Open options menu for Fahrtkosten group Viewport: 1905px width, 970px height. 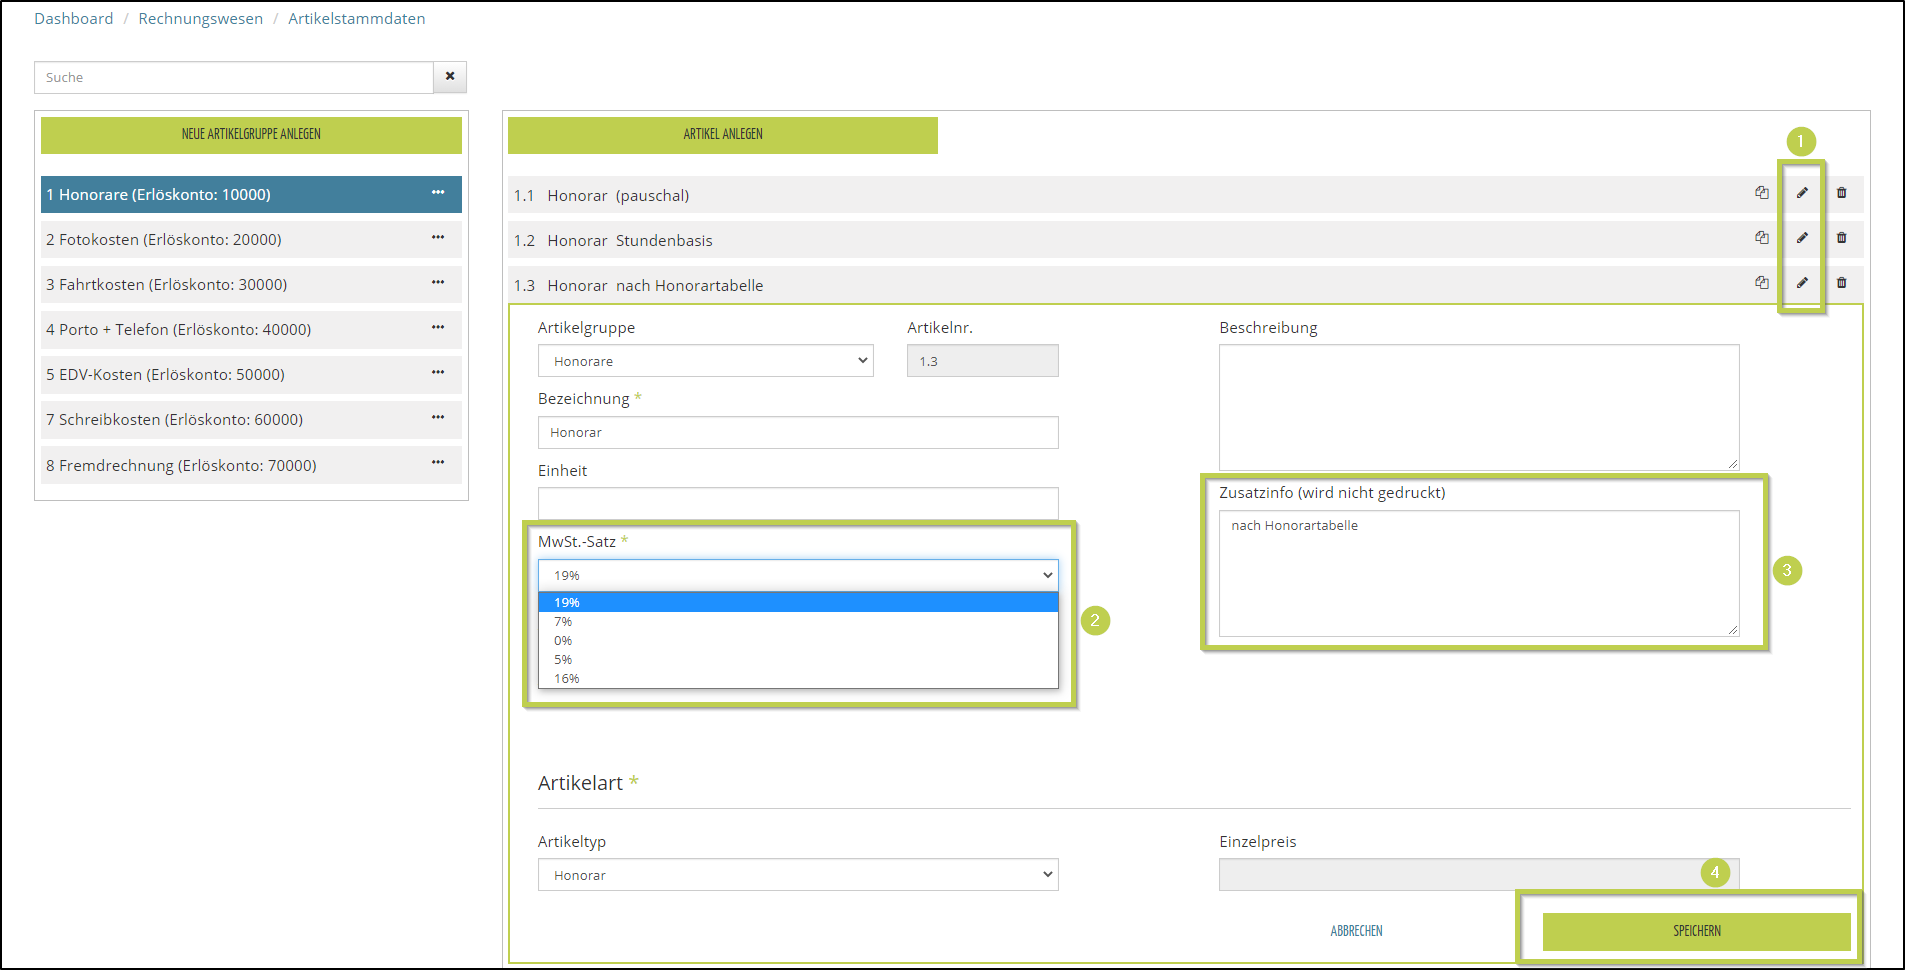(x=438, y=283)
